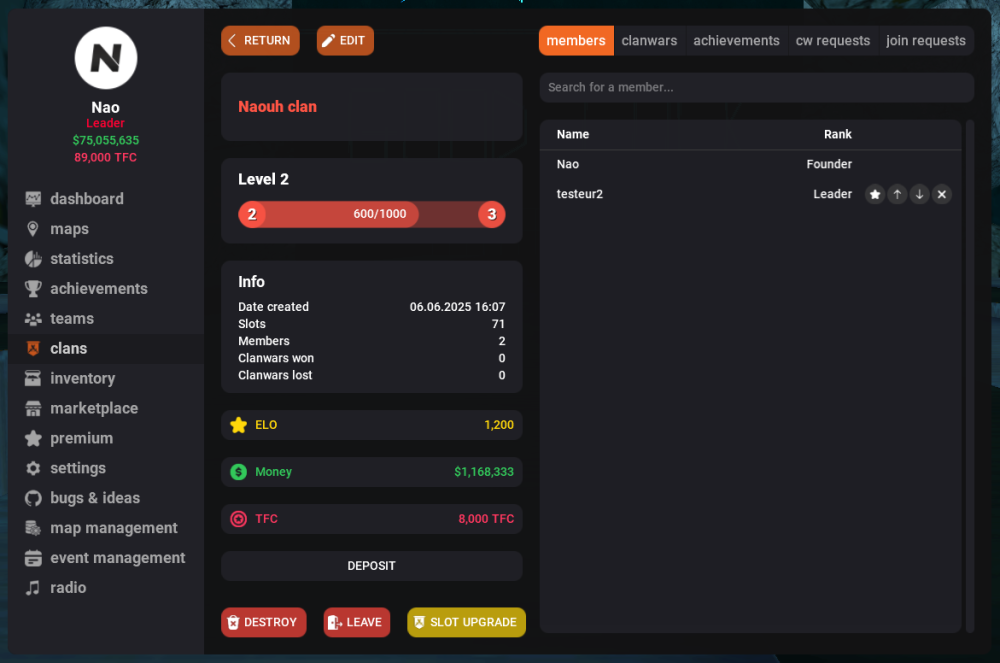1000x663 pixels.
Task: Click the yellow ELO star icon
Action: pos(239,425)
